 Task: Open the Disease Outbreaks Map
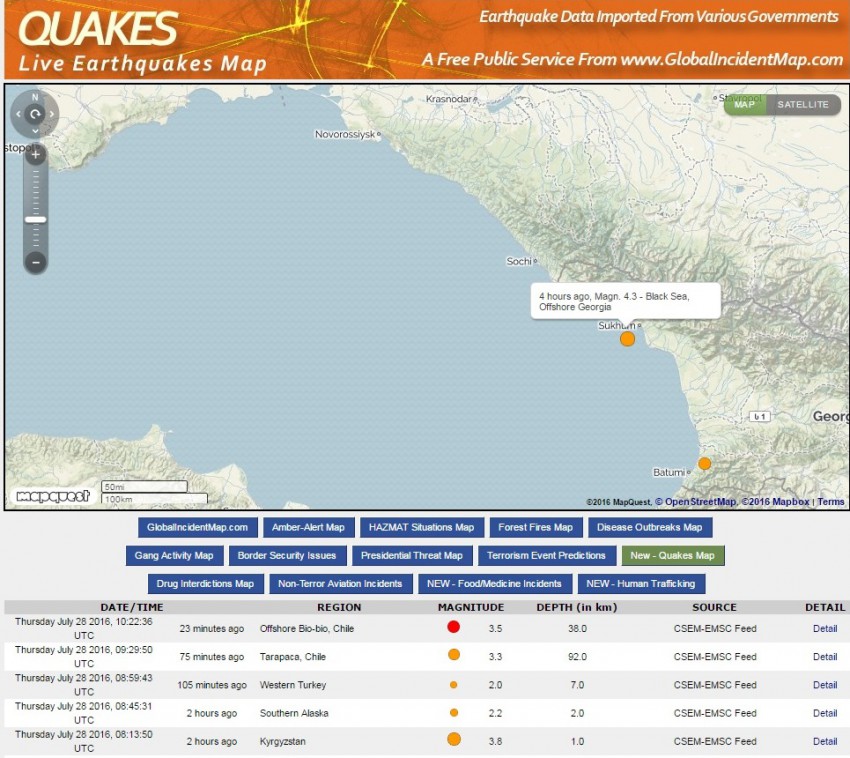click(x=650, y=527)
